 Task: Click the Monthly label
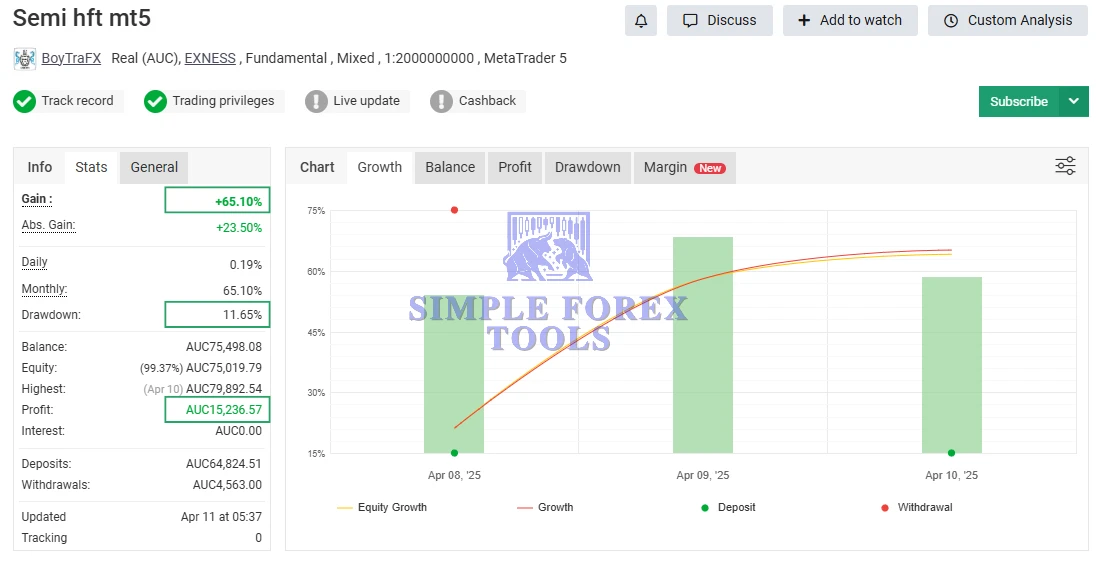coord(44,289)
